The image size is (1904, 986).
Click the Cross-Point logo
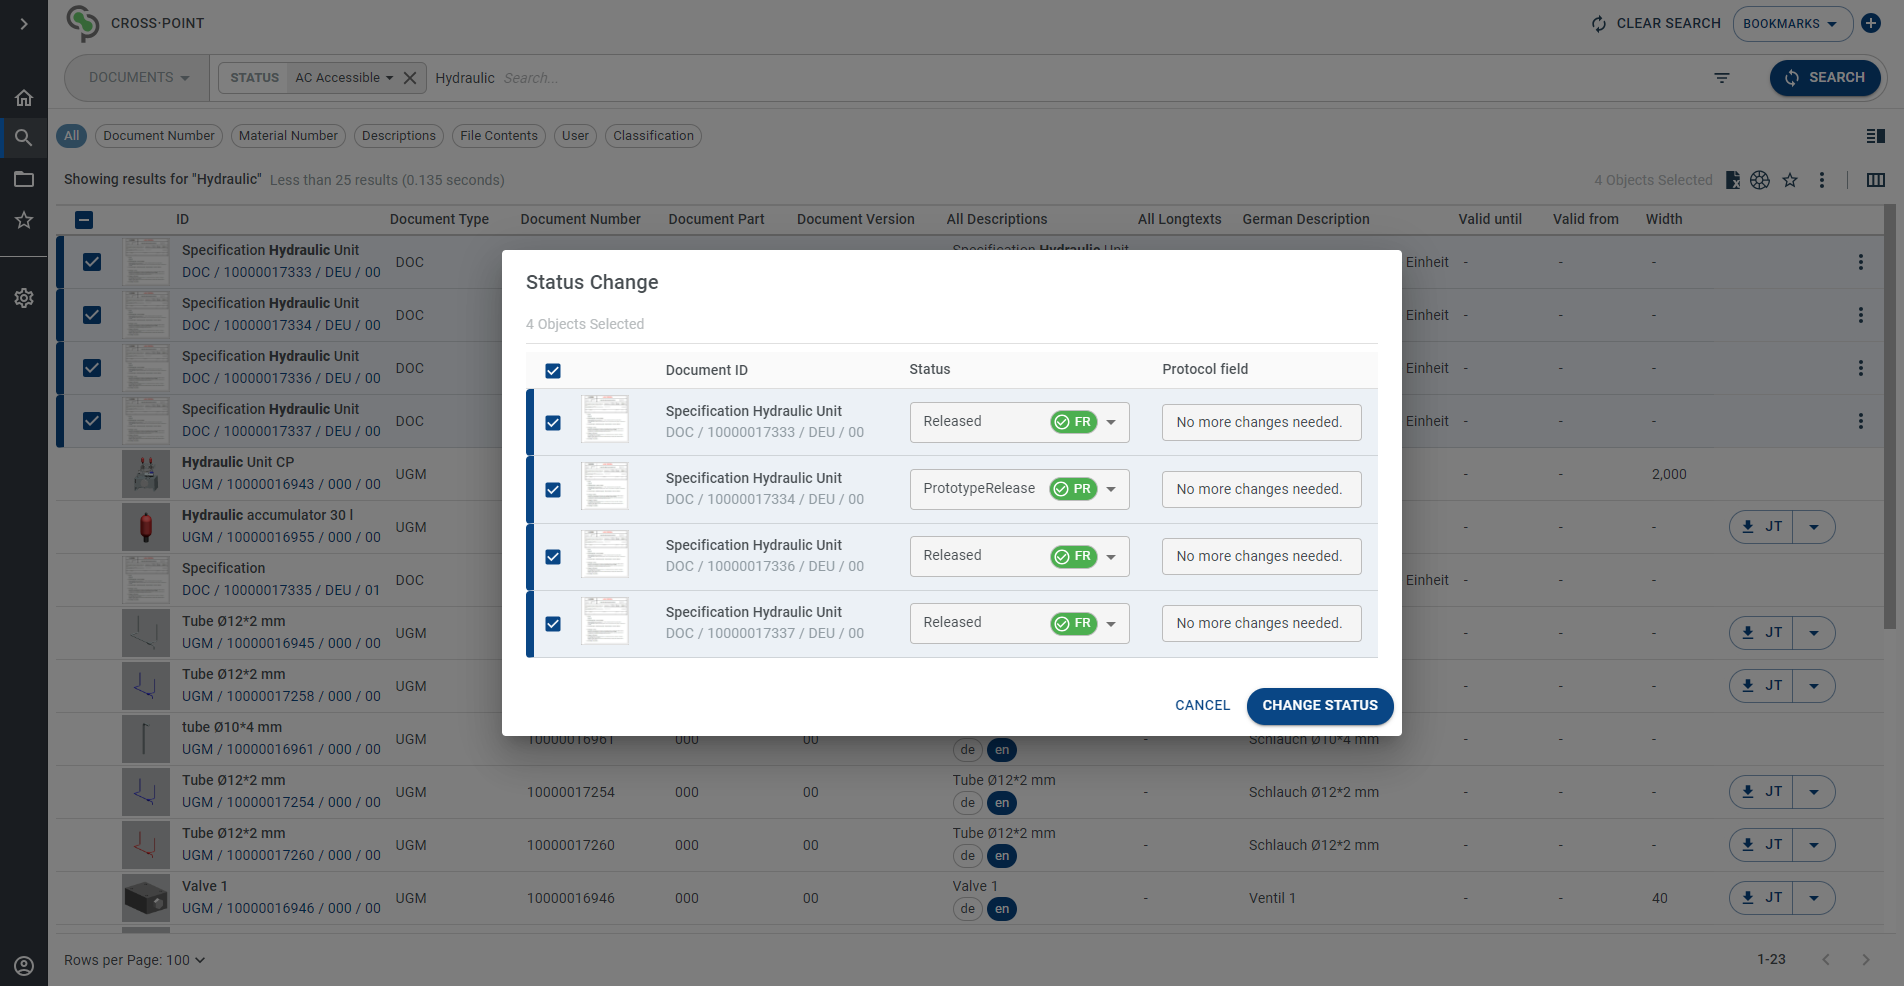coord(83,23)
